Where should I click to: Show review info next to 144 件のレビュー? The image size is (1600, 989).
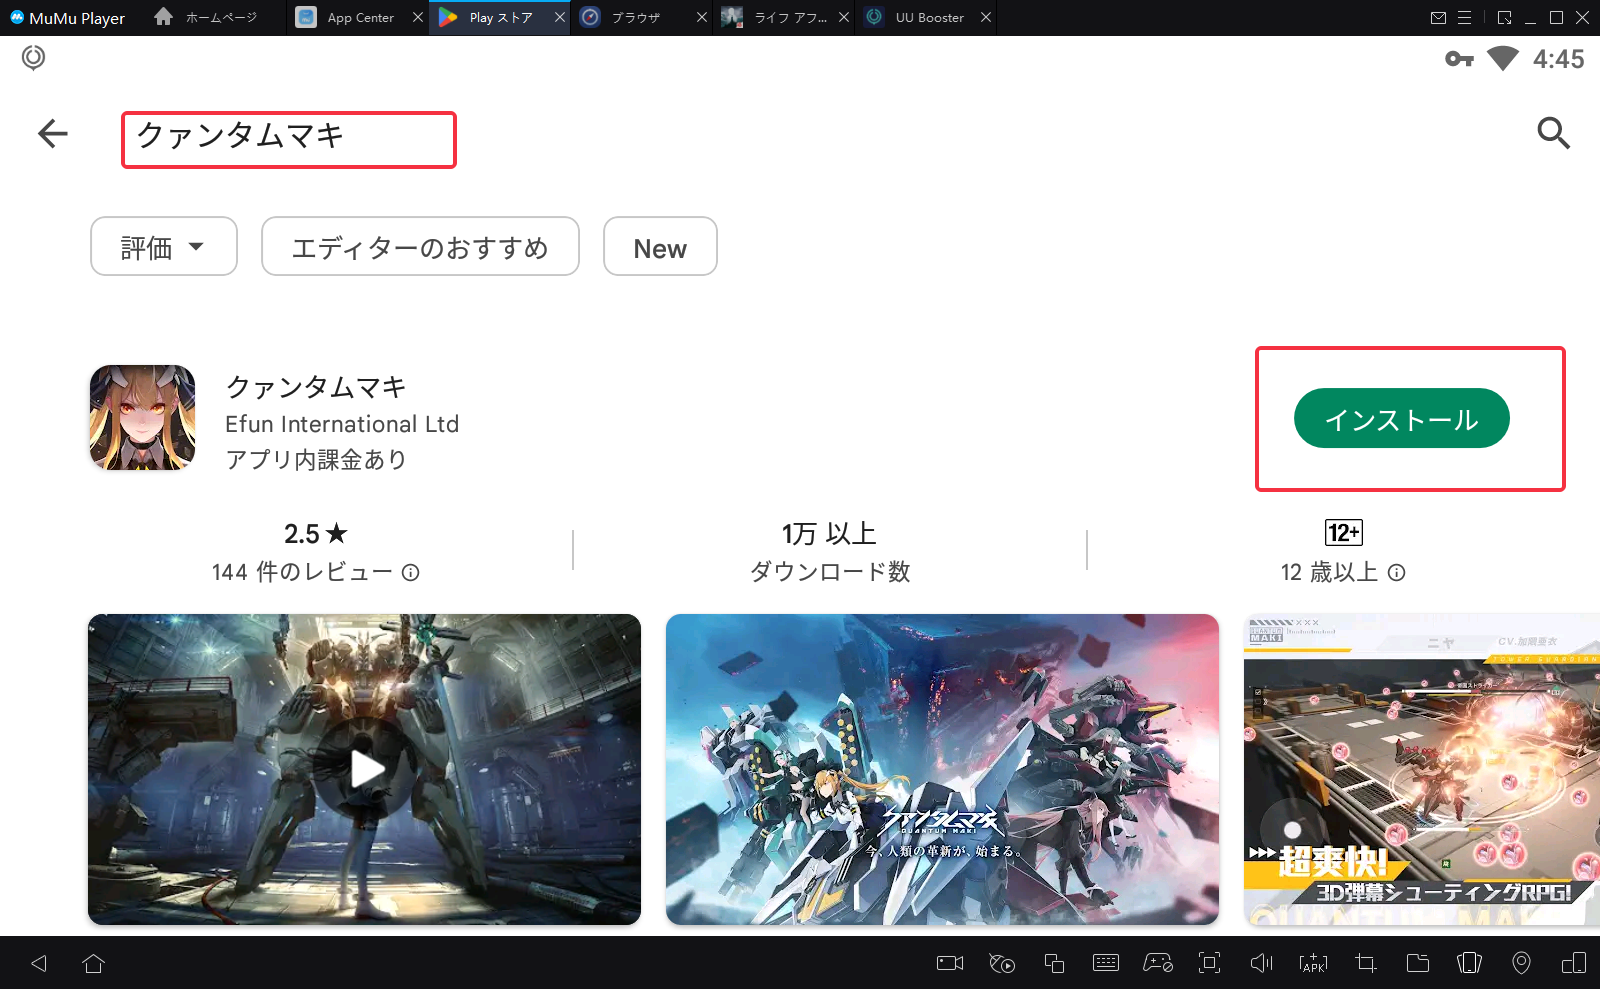[411, 572]
